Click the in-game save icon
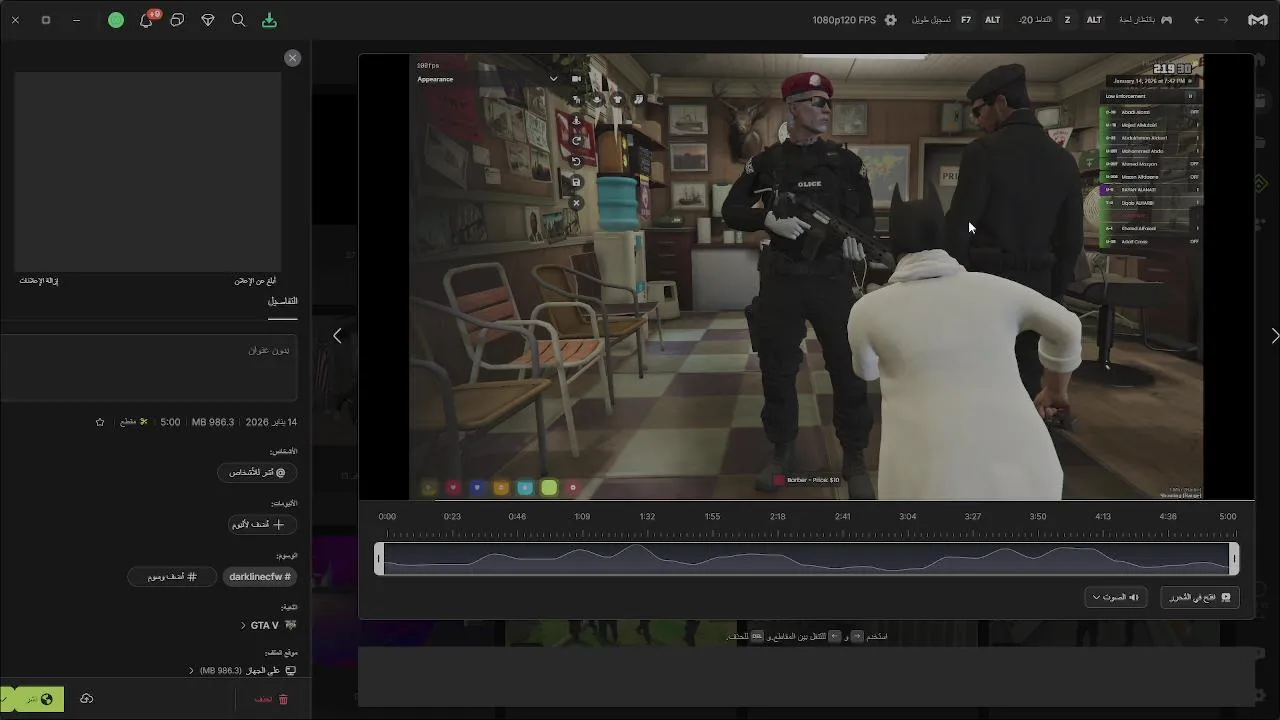 (576, 182)
